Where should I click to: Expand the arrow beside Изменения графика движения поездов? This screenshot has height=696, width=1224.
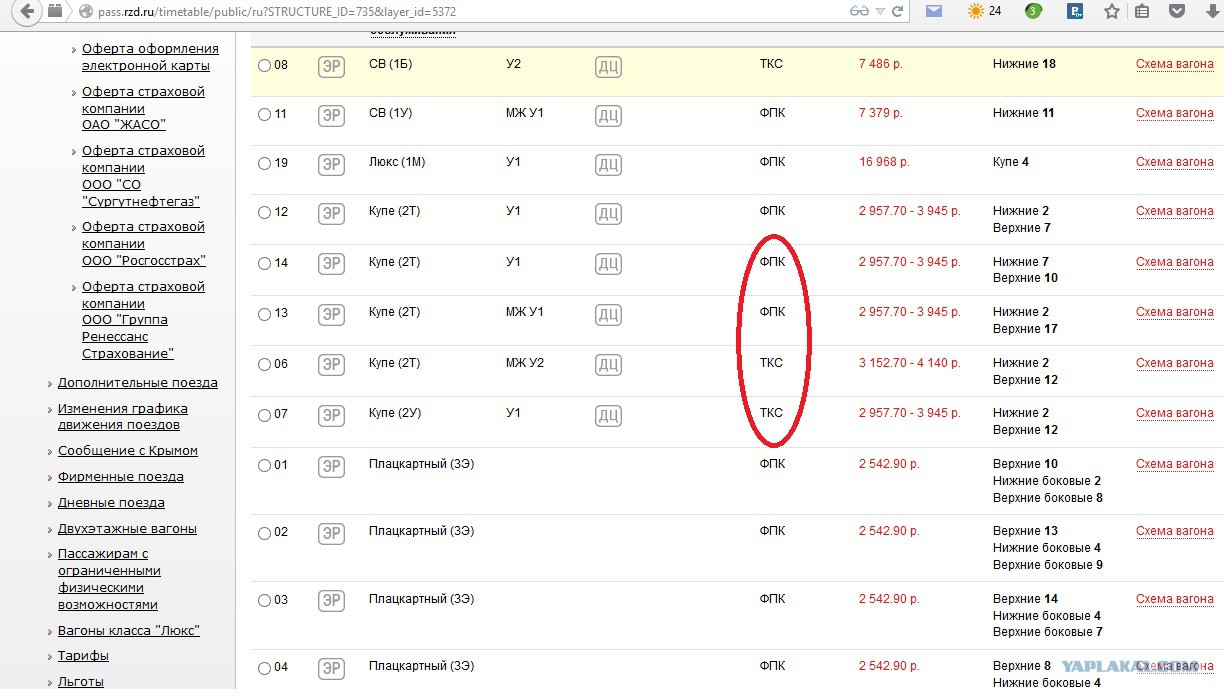50,409
